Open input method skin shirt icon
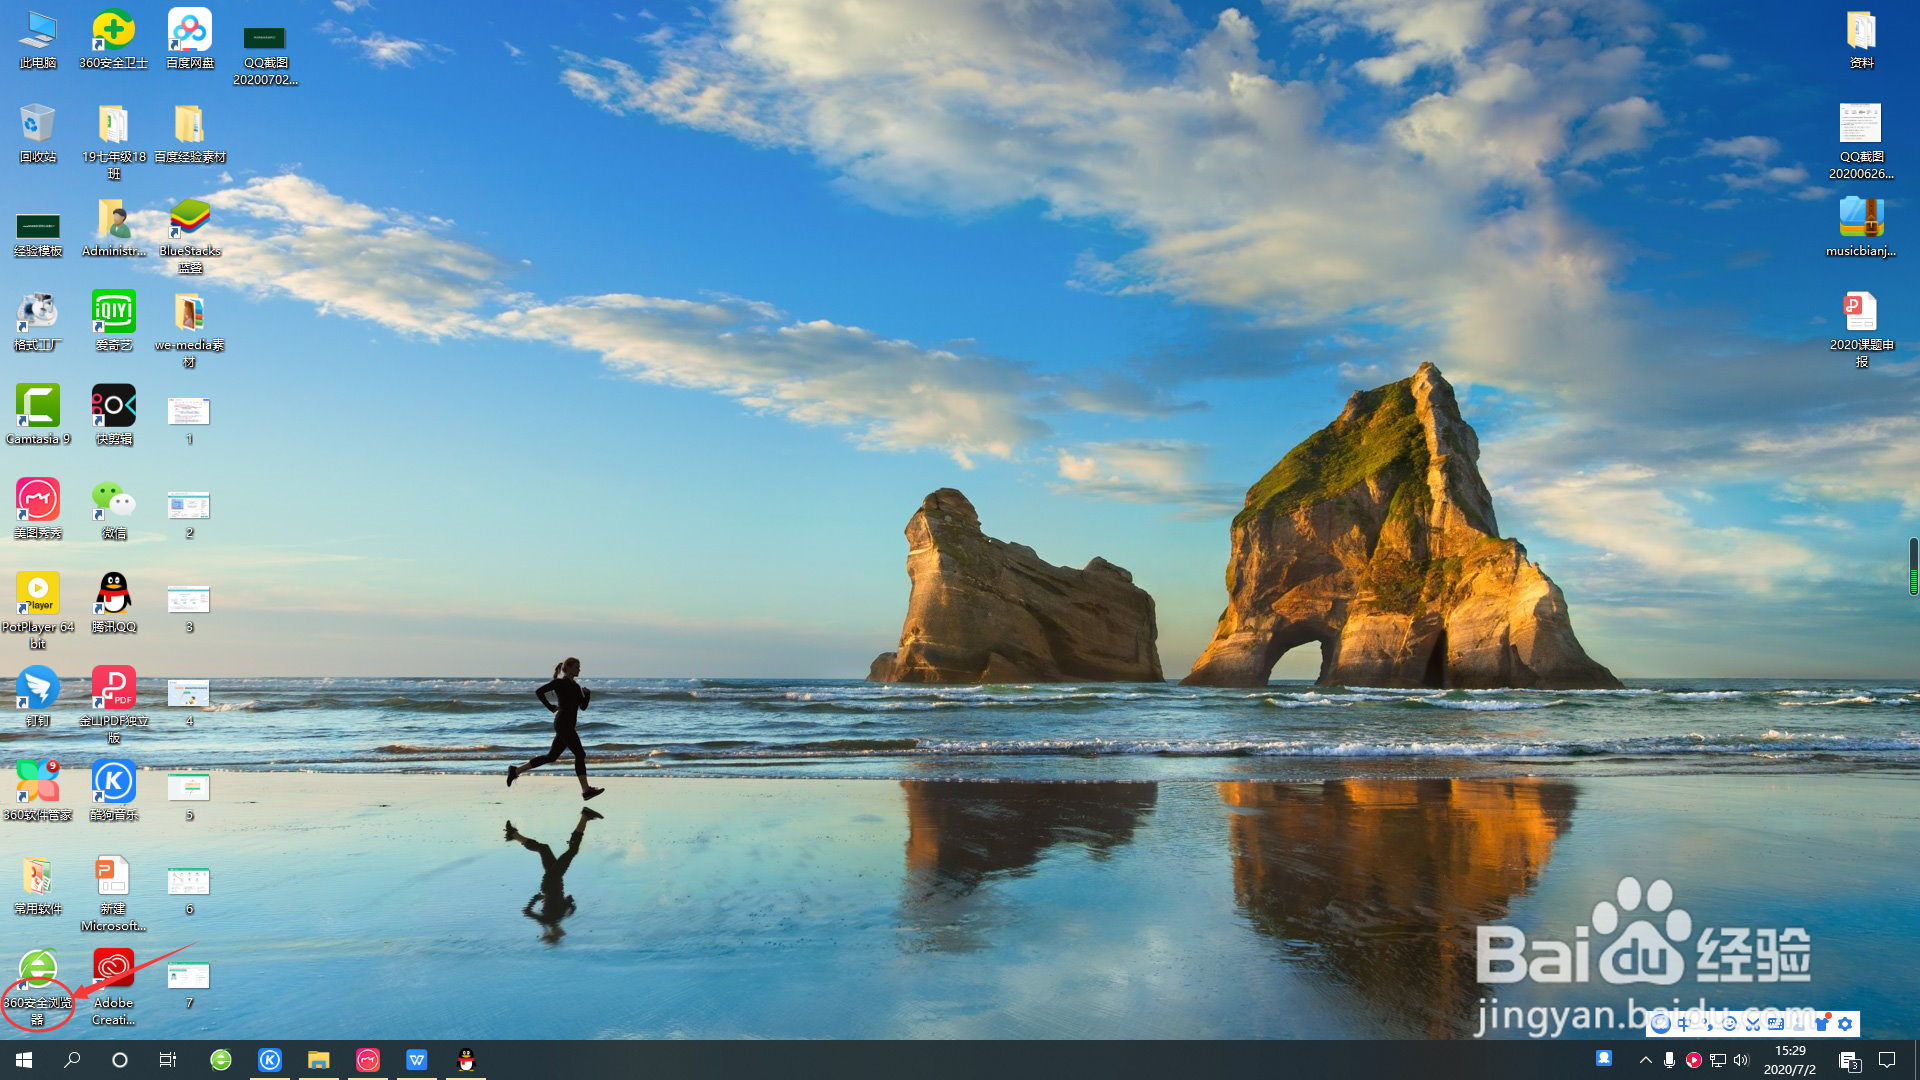This screenshot has width=1920, height=1080. click(x=1822, y=1024)
